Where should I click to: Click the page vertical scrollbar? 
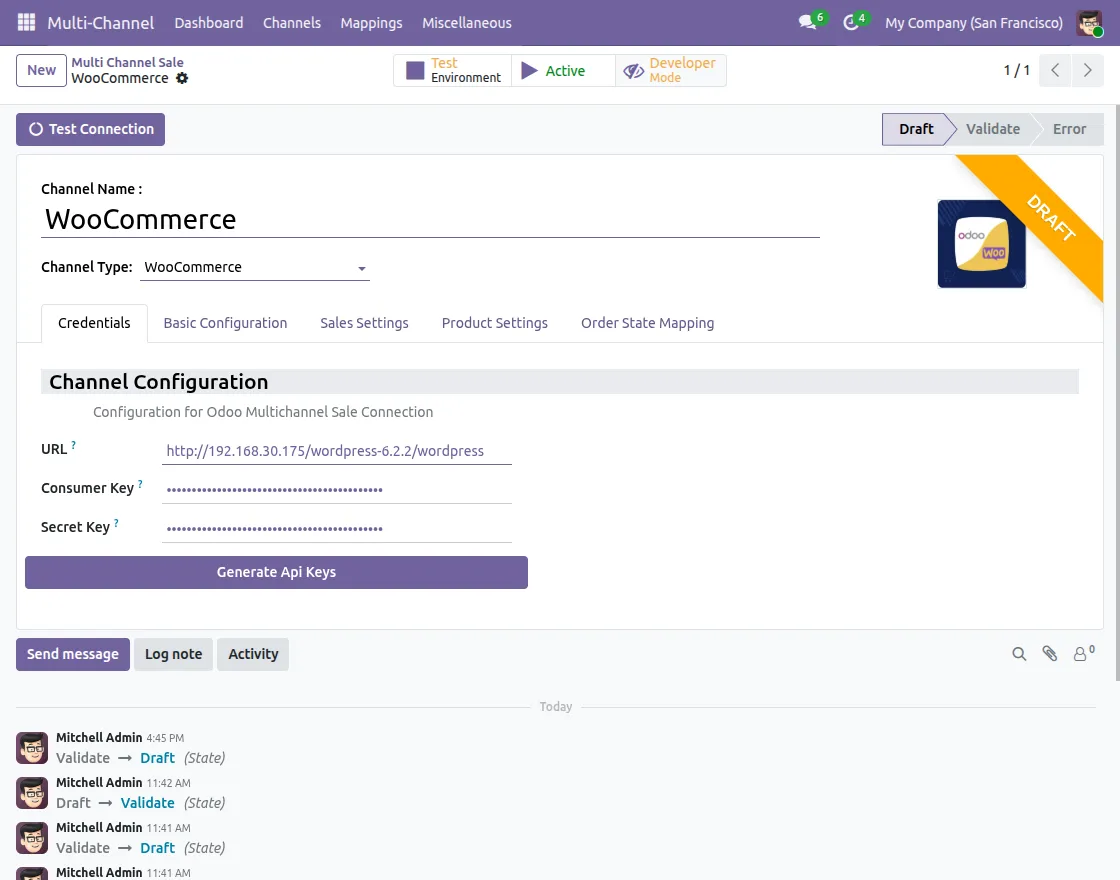tap(1116, 393)
